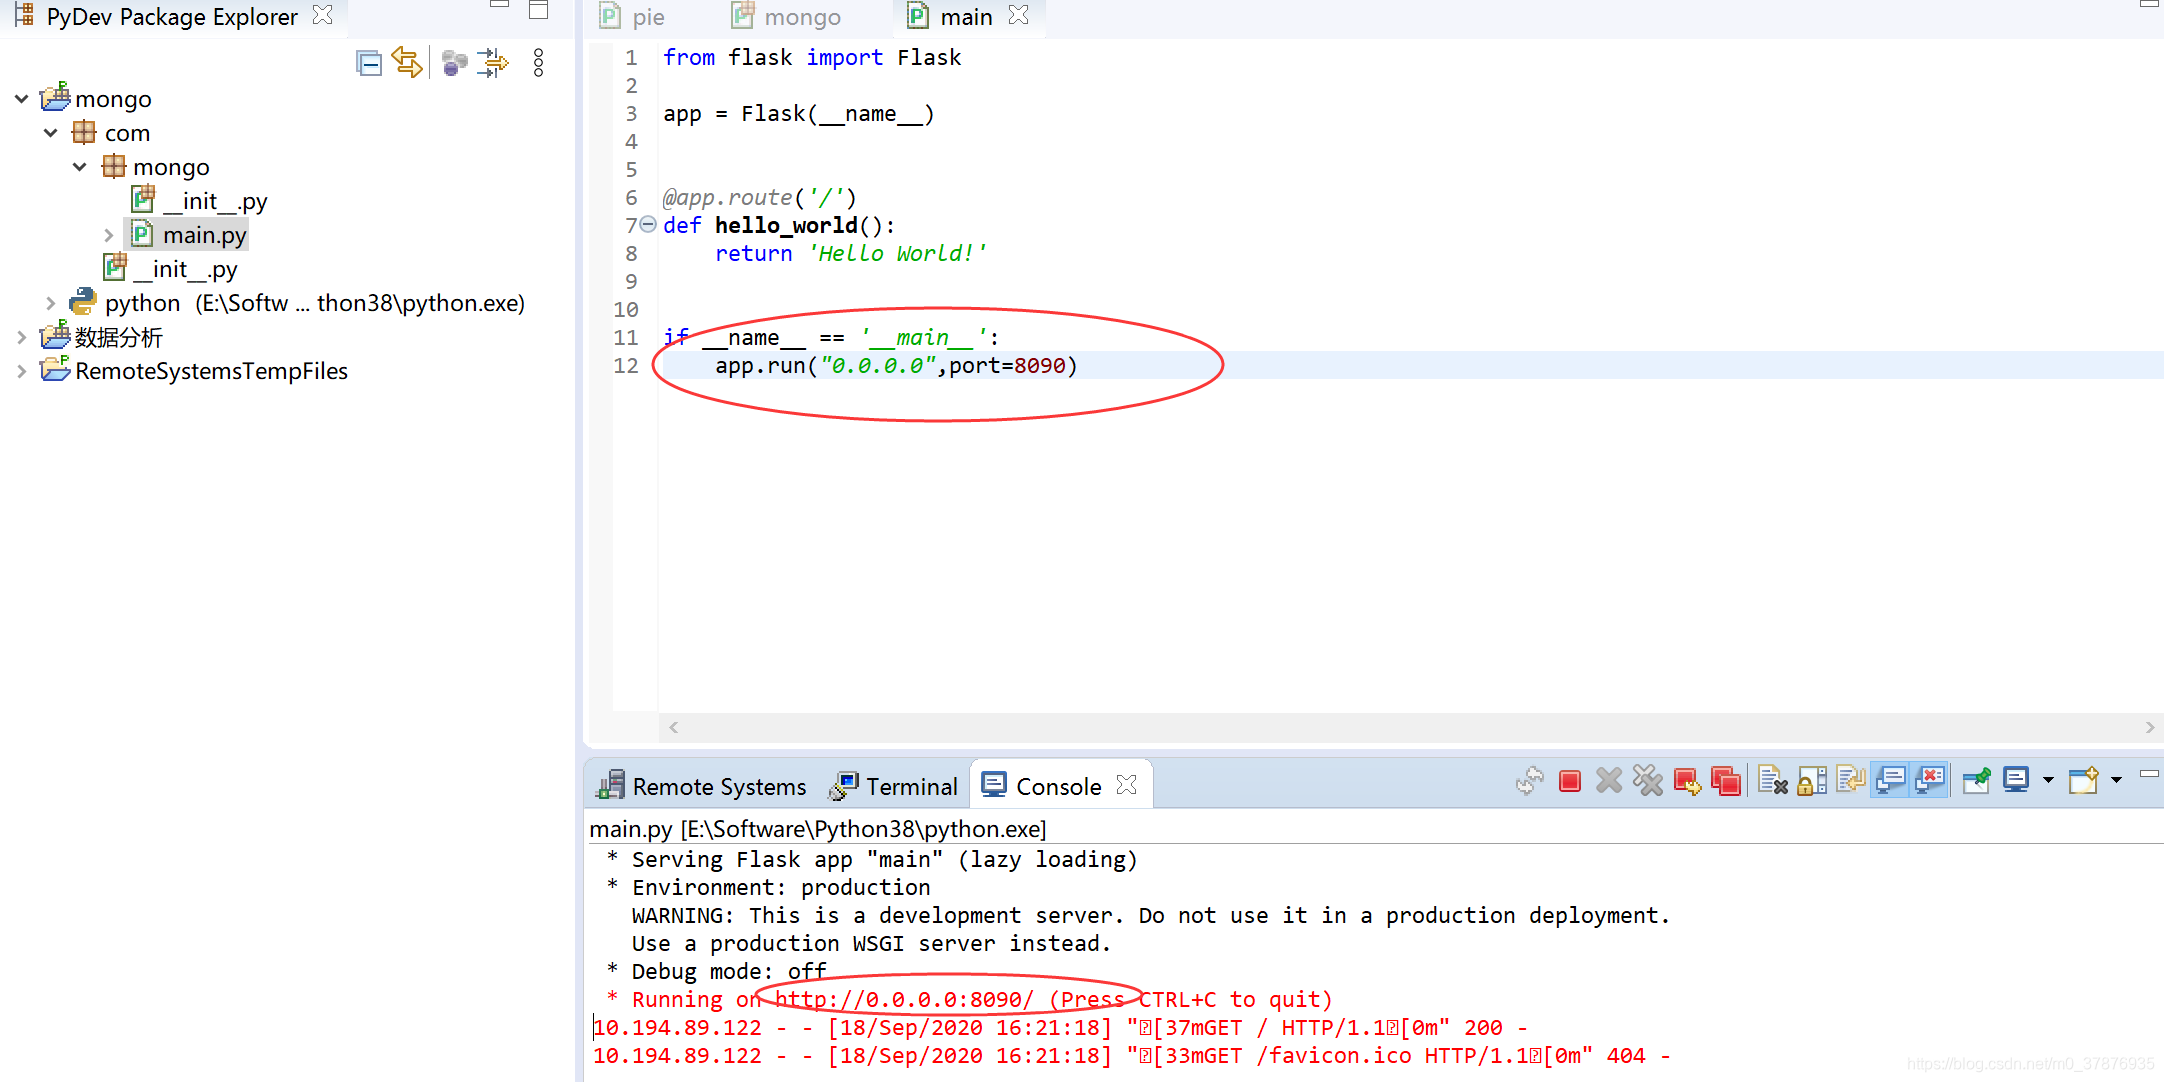Screen dimensions: 2164x1082
Task: Pin the Console with the green pin icon
Action: 1976,781
